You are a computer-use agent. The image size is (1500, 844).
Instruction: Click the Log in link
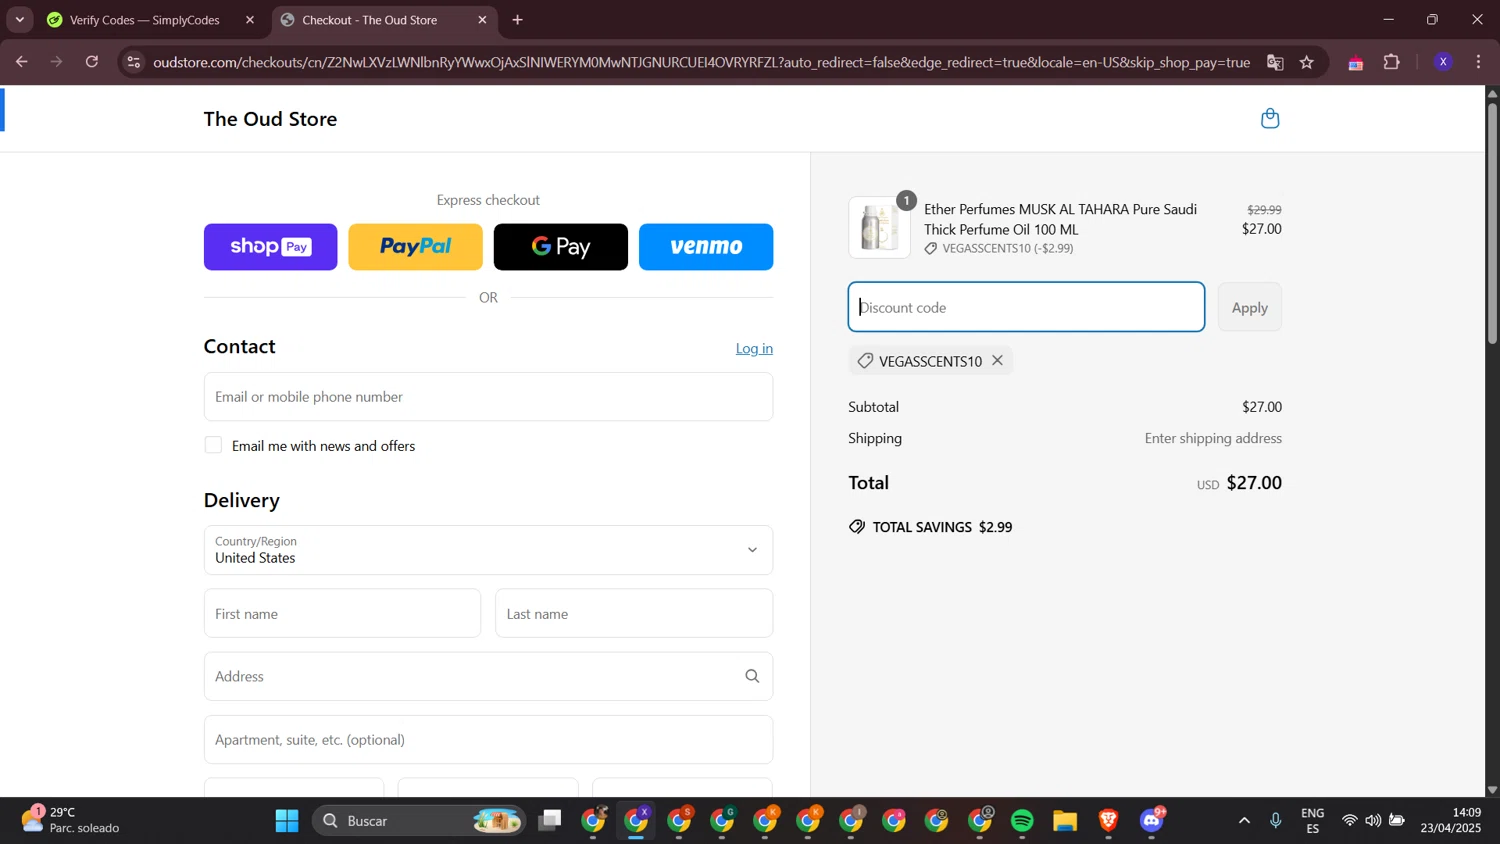click(754, 349)
